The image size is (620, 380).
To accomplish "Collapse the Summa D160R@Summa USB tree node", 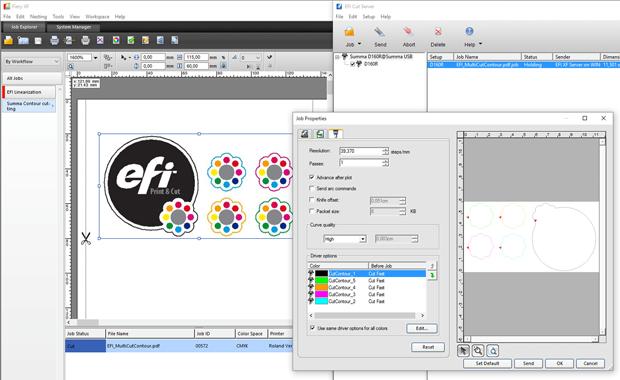I will pos(337,57).
